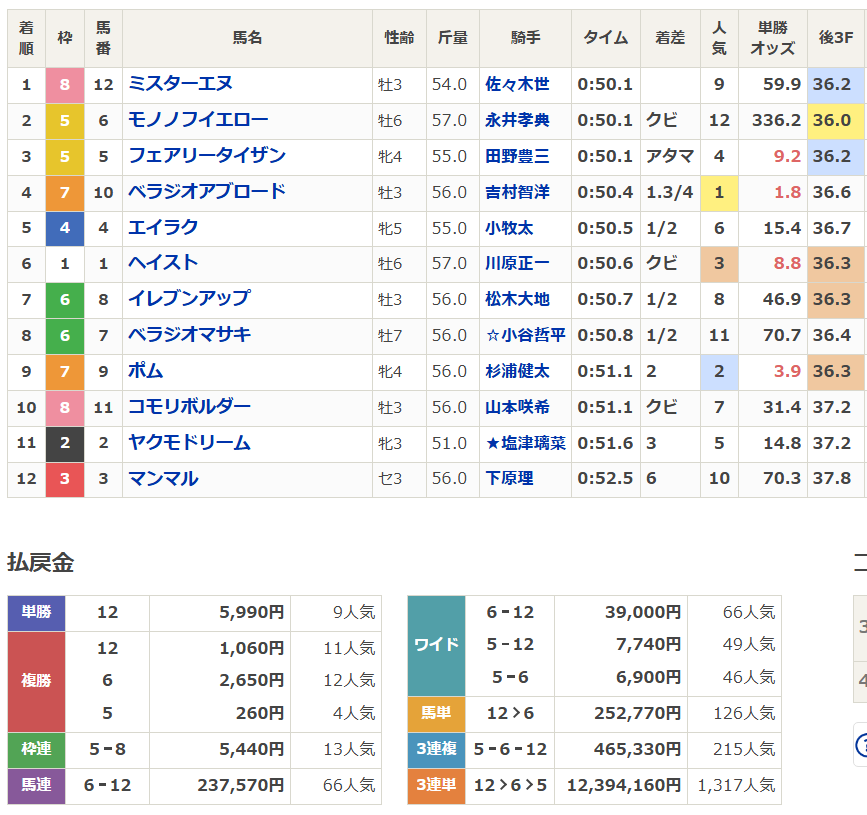Click the 336.2 odds value
Image resolution: width=867 pixels, height=815 pixels.
[x=776, y=120]
